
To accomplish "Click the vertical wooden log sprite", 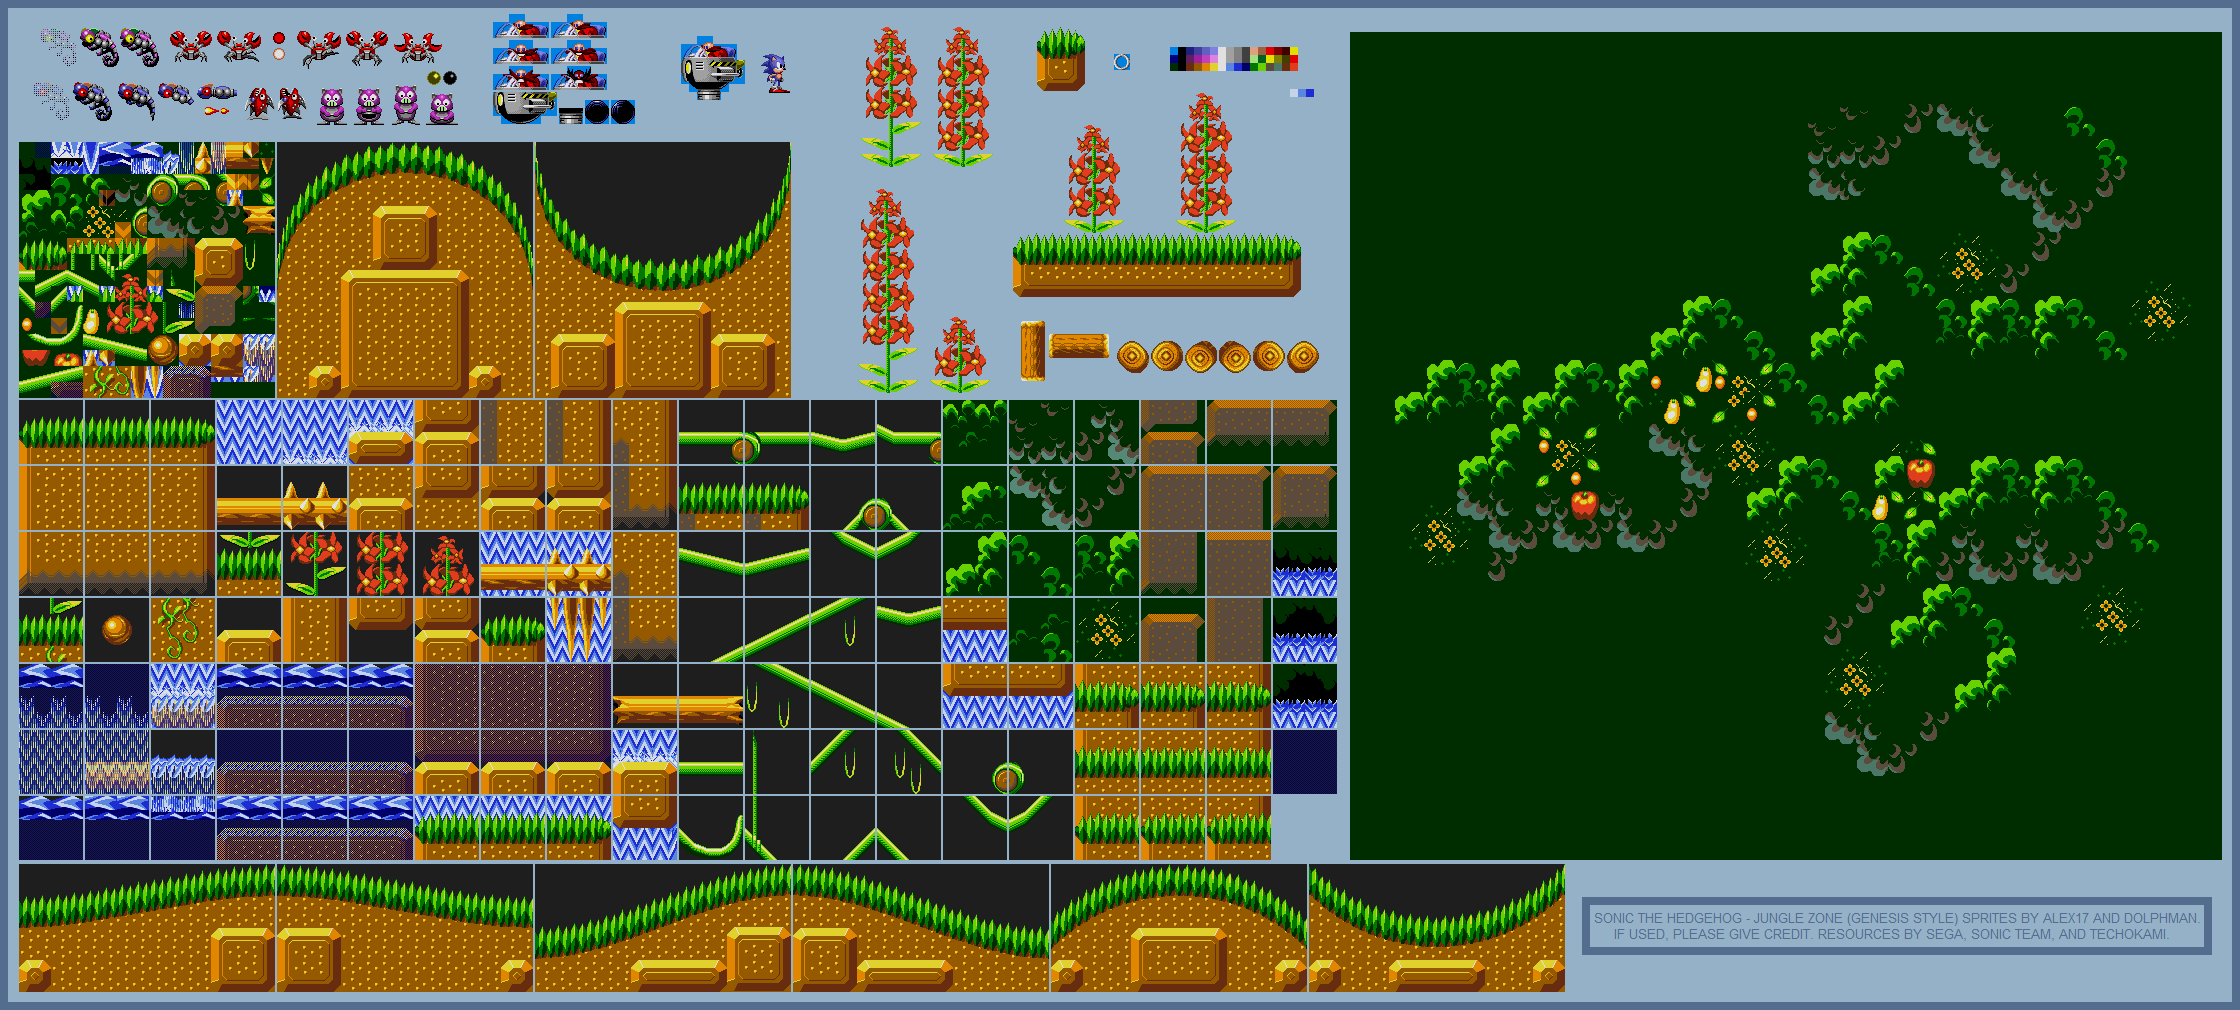I will click(x=1032, y=351).
